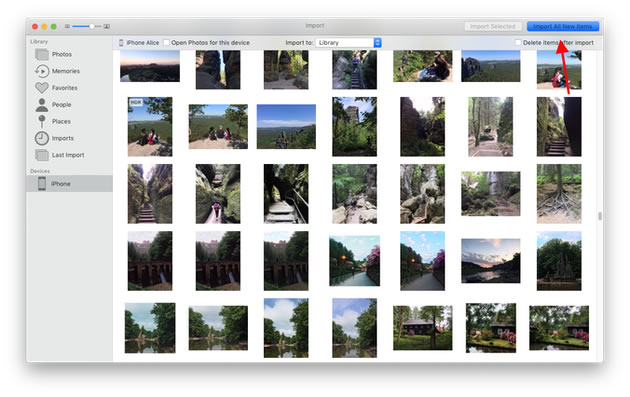Click the Library section header
This screenshot has height=397, width=630.
pyautogui.click(x=39, y=42)
